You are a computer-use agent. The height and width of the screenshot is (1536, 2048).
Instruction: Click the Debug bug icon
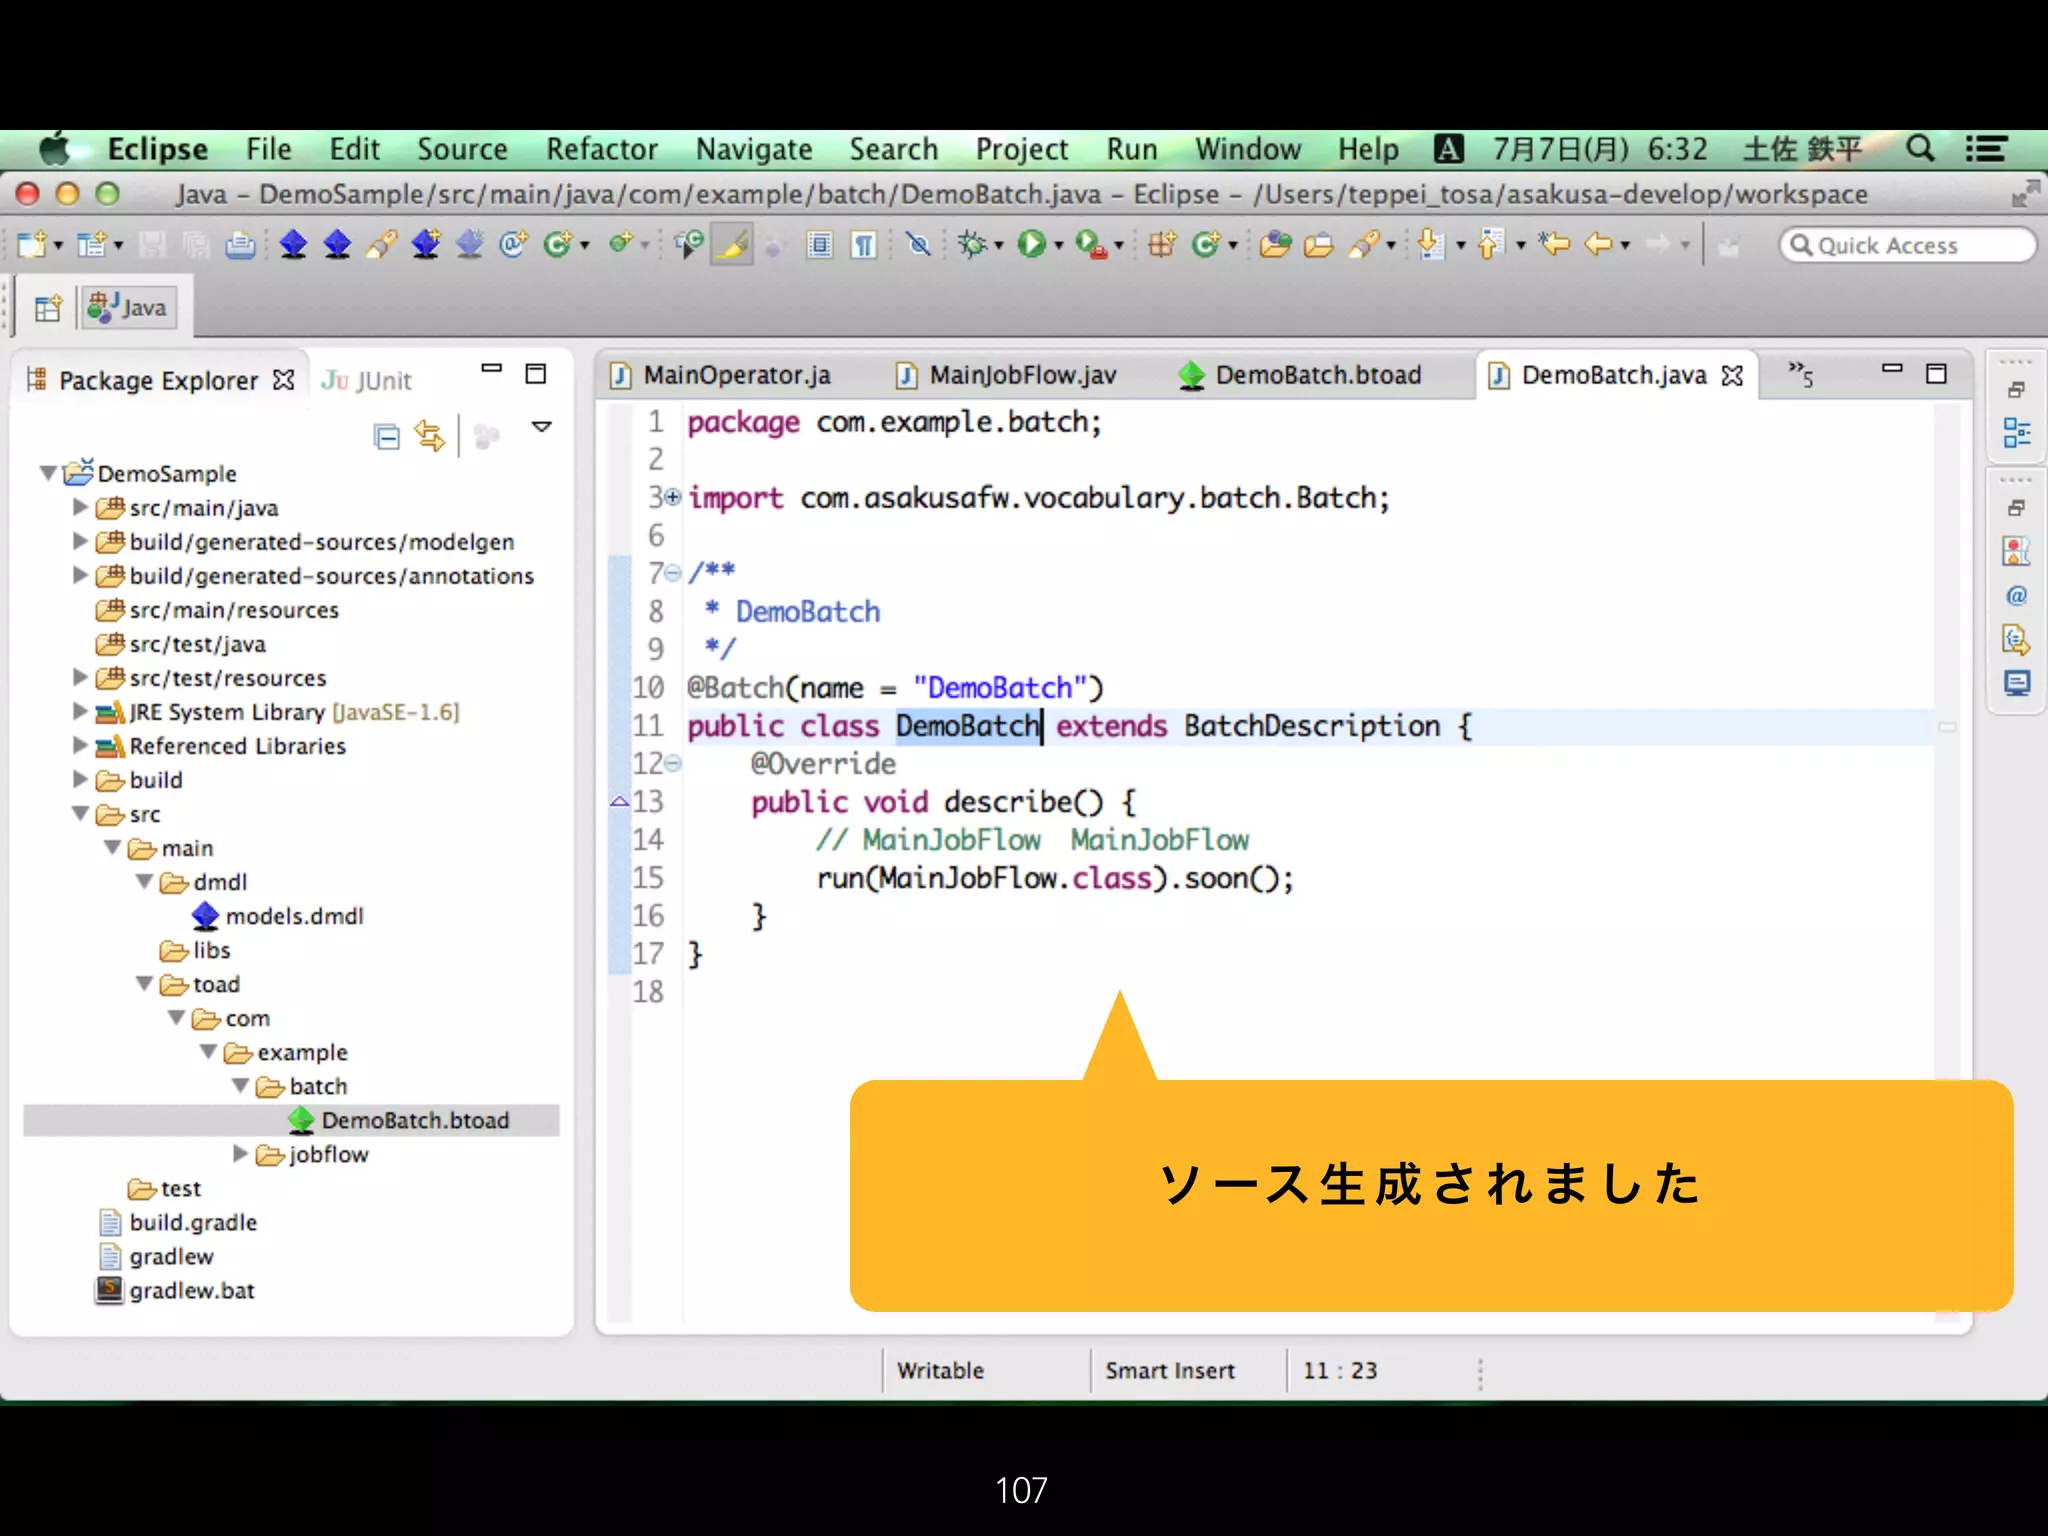(x=972, y=245)
